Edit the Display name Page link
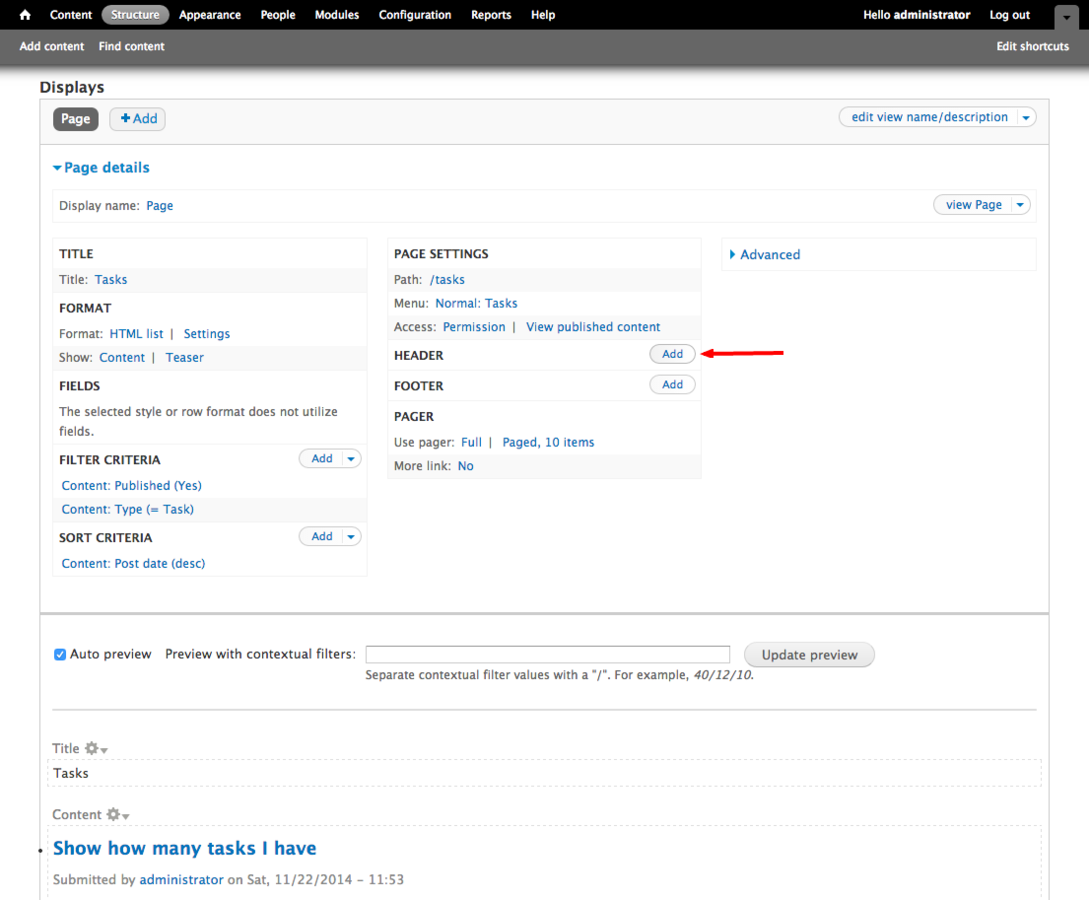1089x900 pixels. click(x=160, y=206)
